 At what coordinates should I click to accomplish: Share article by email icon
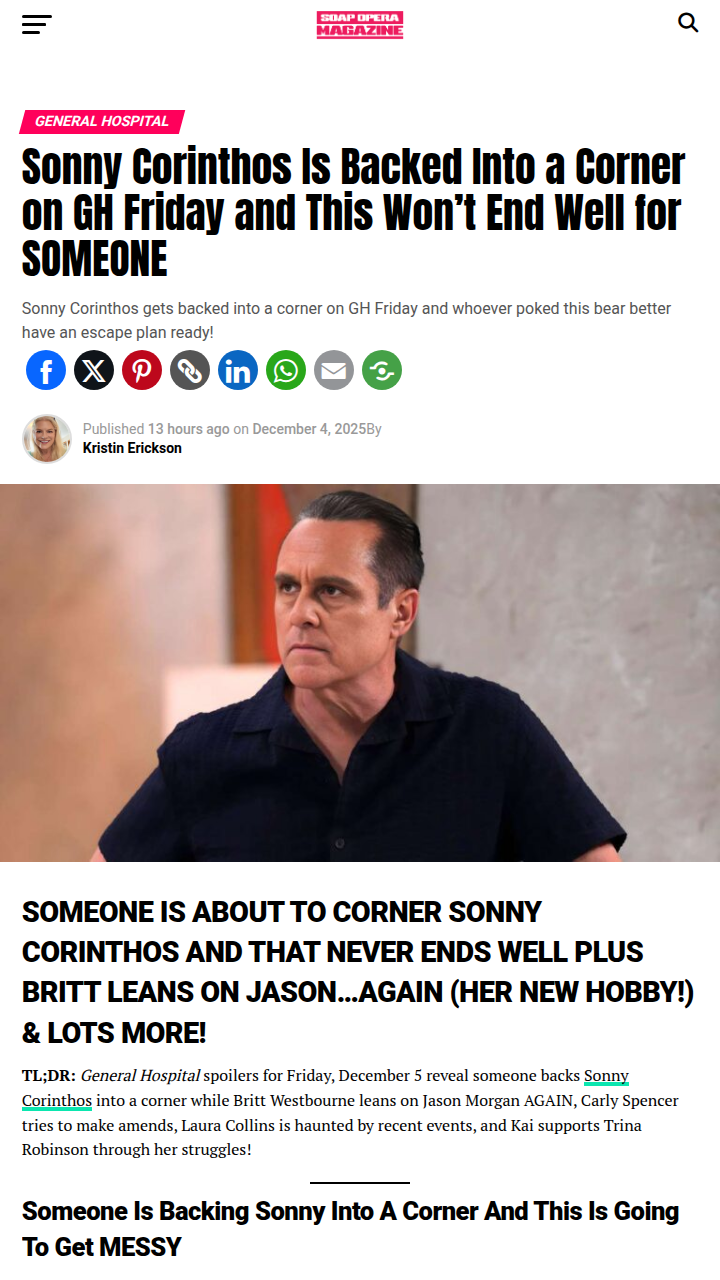[x=334, y=370]
